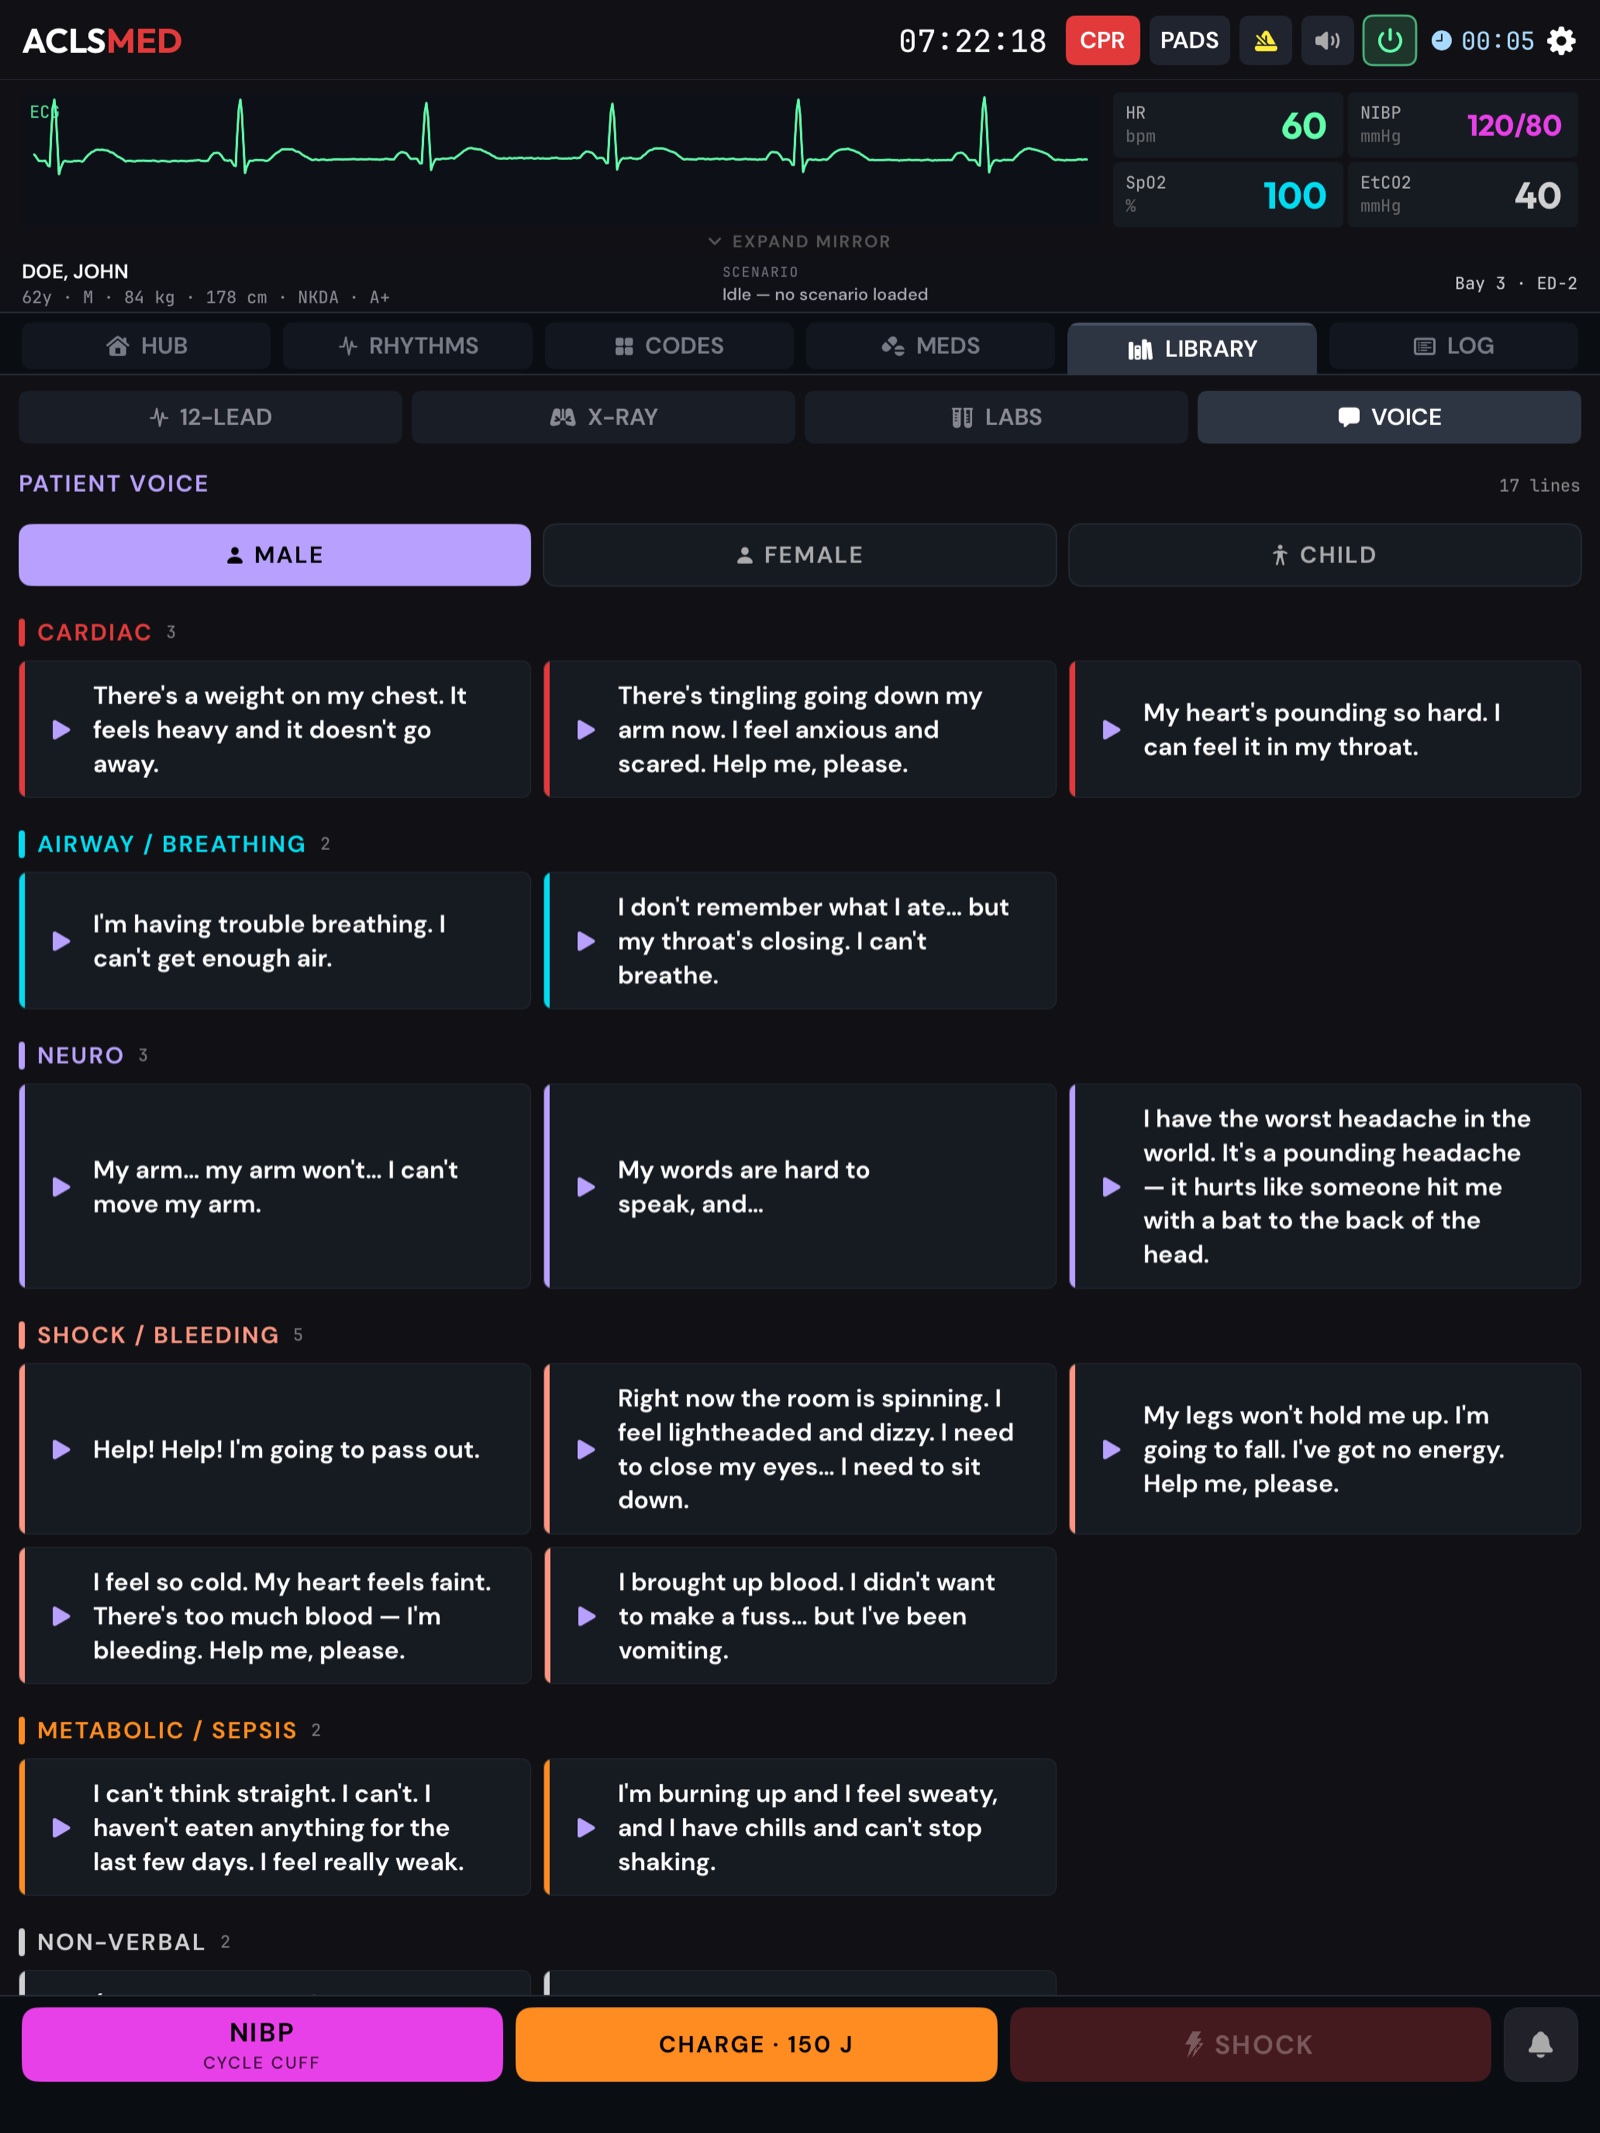Viewport: 1600px width, 2133px height.
Task: Select the FEMALE voice option
Action: pos(800,555)
